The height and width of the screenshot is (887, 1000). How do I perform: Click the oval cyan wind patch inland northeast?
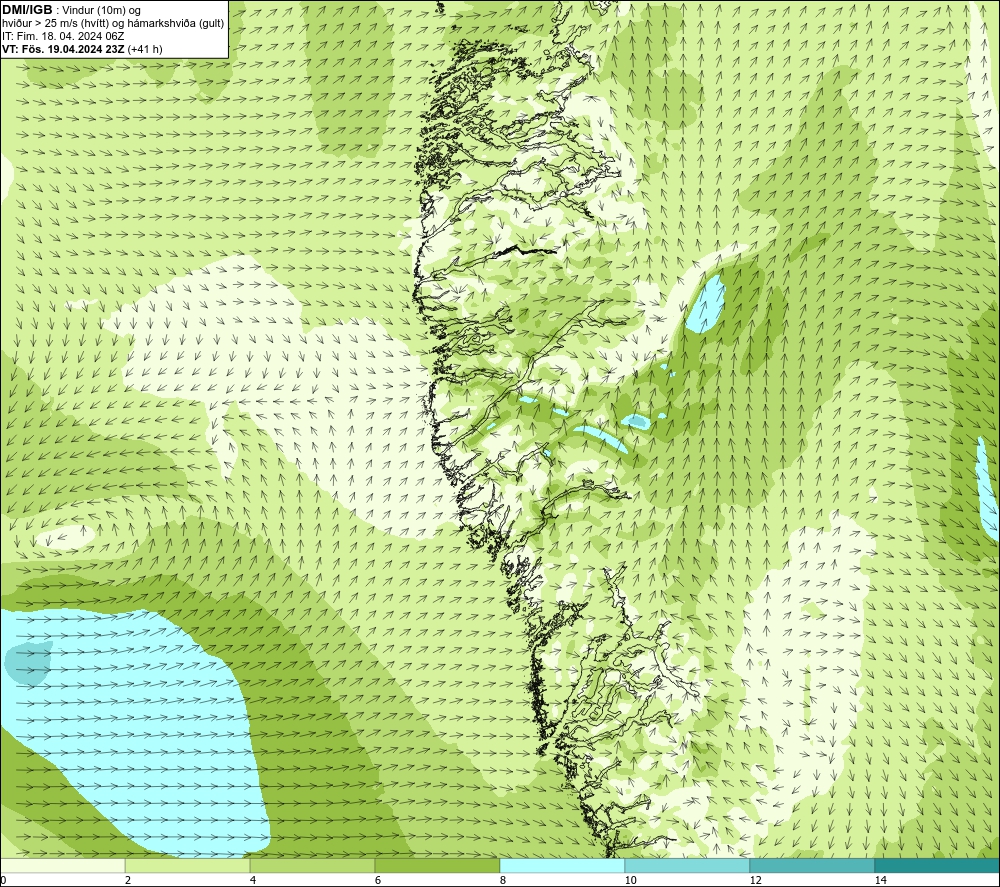706,303
